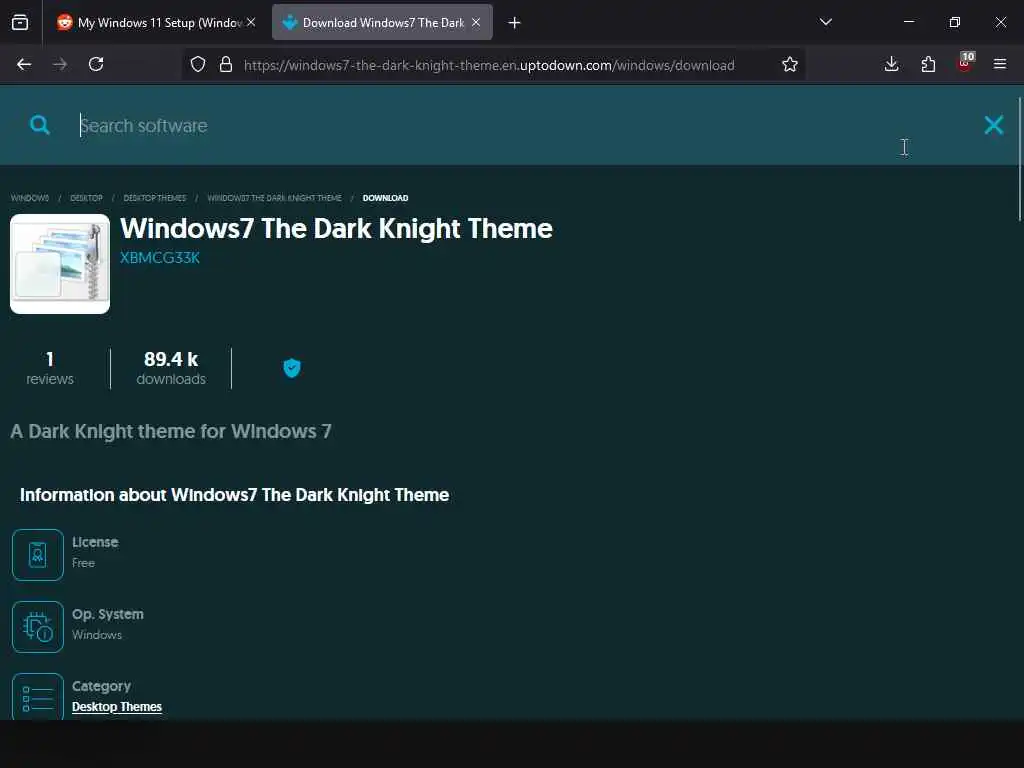Click the Download breadcrumb item
Screen dimensions: 1024x768
[385, 198]
